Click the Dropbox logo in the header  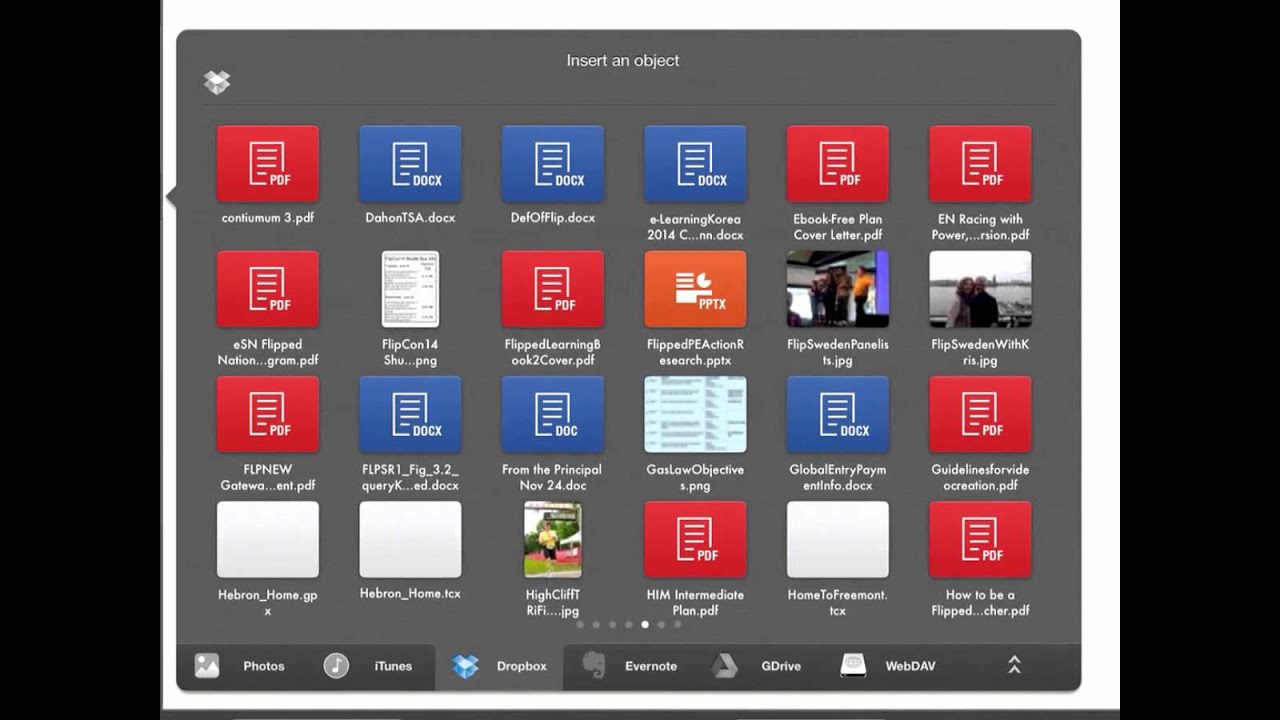[217, 82]
